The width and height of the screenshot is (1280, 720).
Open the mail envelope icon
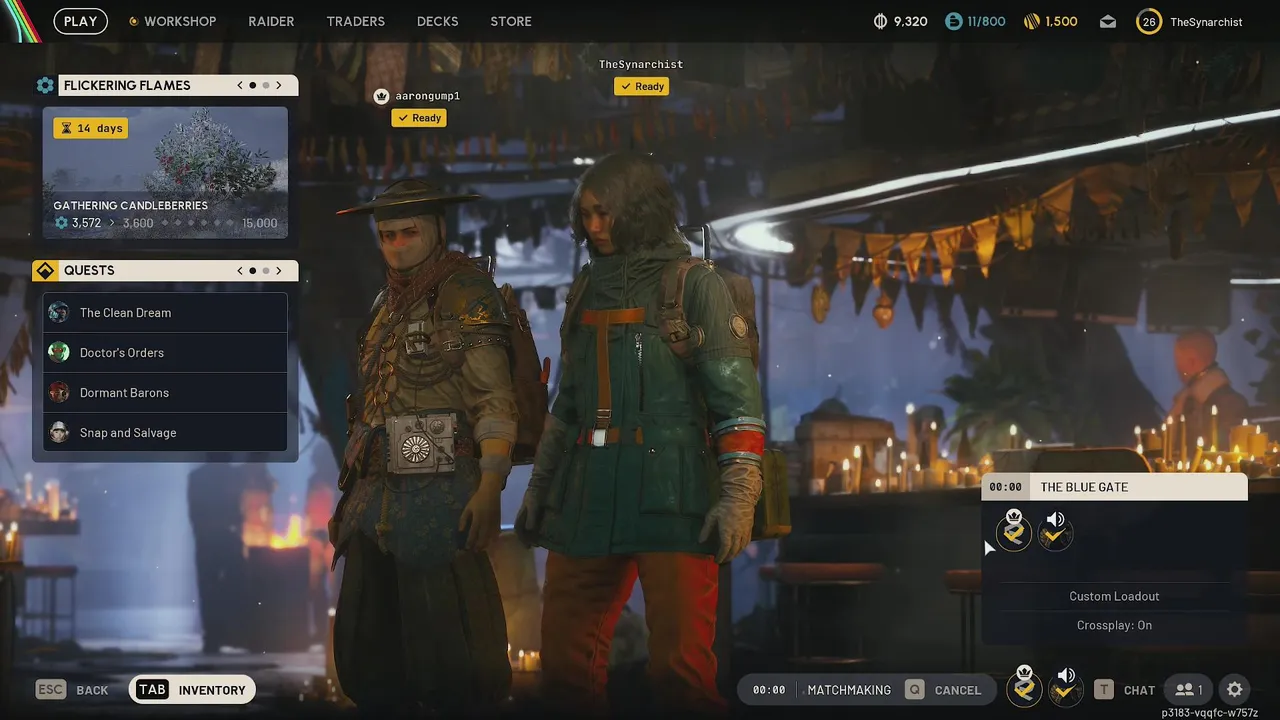[1108, 21]
